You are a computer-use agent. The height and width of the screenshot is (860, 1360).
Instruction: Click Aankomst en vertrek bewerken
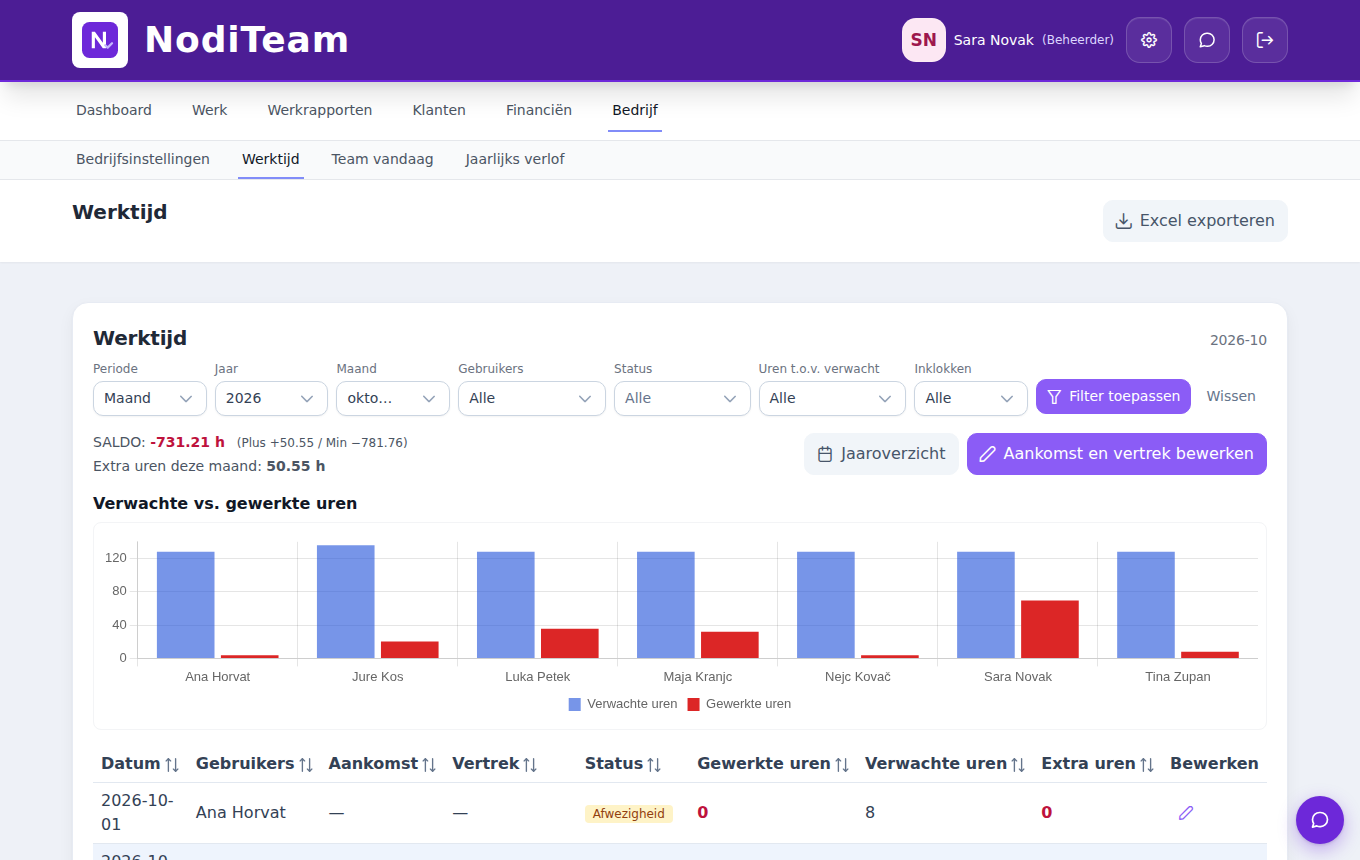click(x=1117, y=454)
